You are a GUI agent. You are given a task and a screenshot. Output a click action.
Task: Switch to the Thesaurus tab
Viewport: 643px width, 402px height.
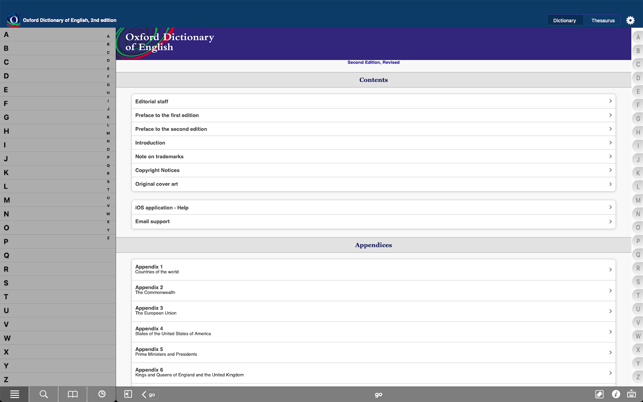[x=602, y=21]
